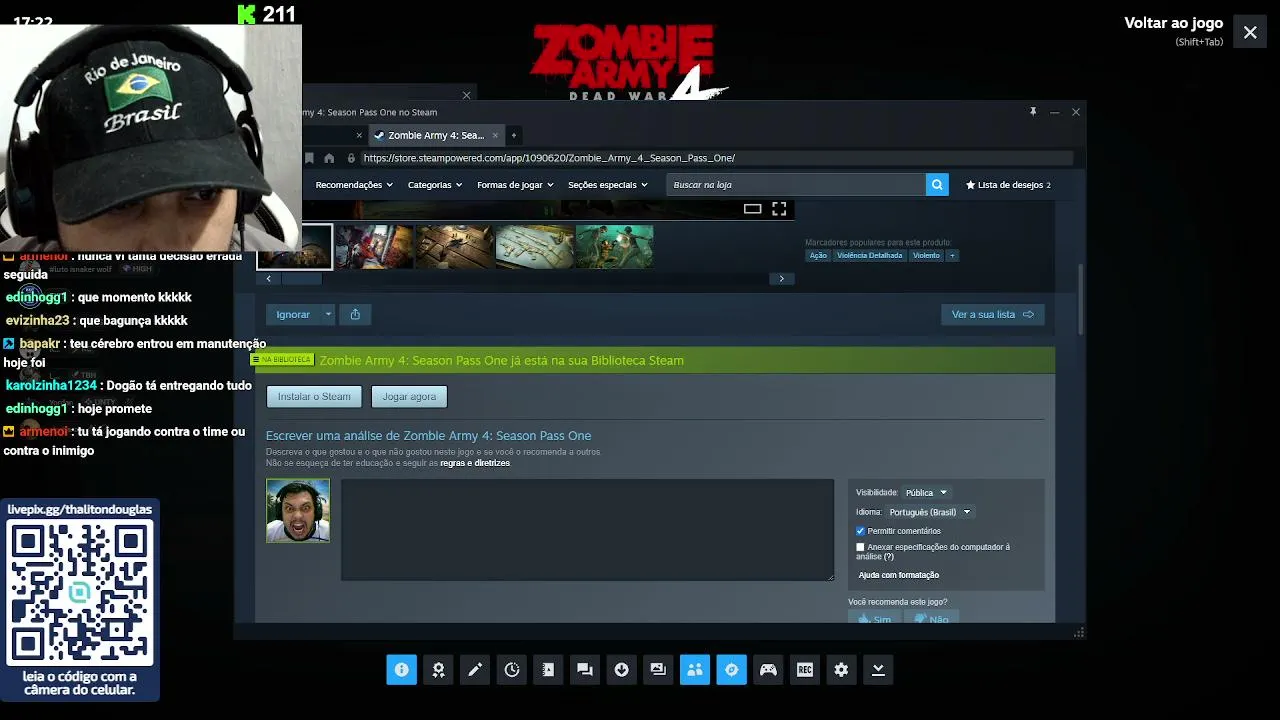This screenshot has height=720, width=1280.
Task: Click the NA BIBLIOTECA library badge
Action: click(283, 360)
